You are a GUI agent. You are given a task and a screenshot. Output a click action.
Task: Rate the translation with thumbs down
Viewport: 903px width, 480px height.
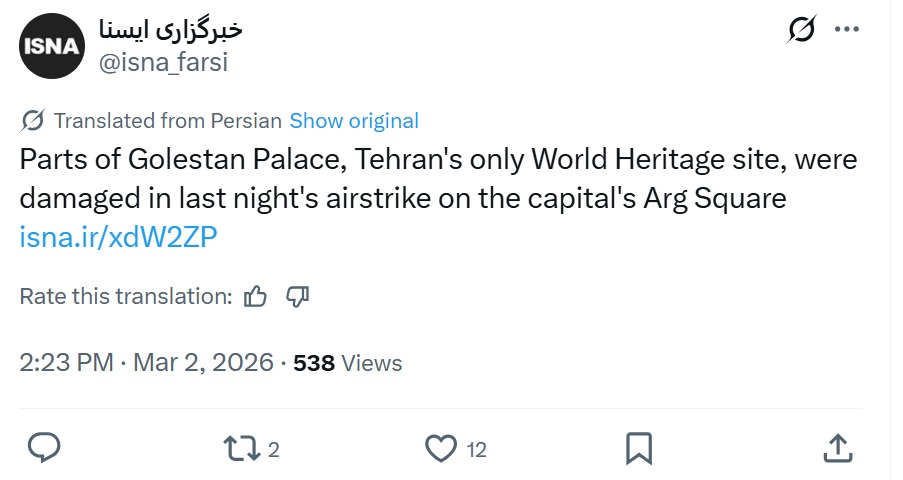[297, 296]
